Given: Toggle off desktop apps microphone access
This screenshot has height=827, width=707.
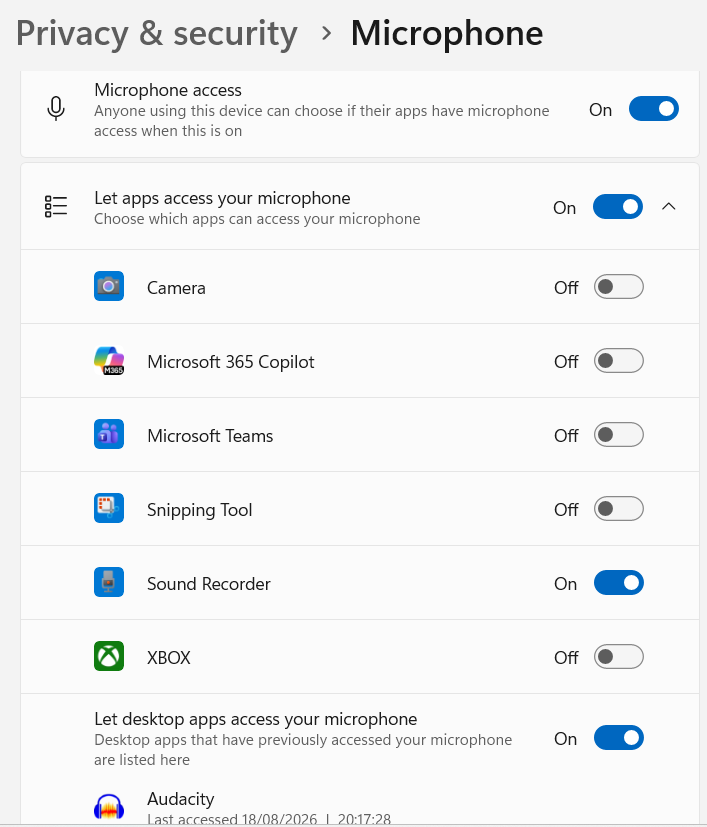Looking at the screenshot, I should (619, 737).
